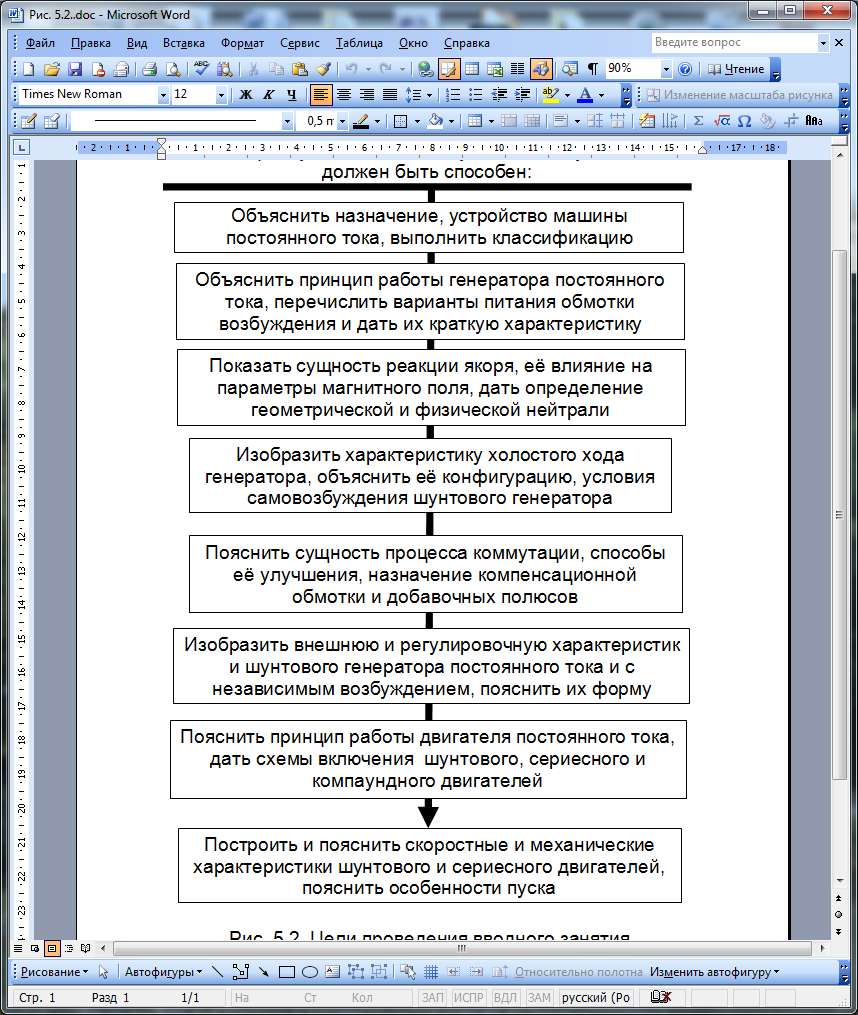Open the line style dropdown
Image resolution: width=858 pixels, height=1015 pixels.
point(287,121)
